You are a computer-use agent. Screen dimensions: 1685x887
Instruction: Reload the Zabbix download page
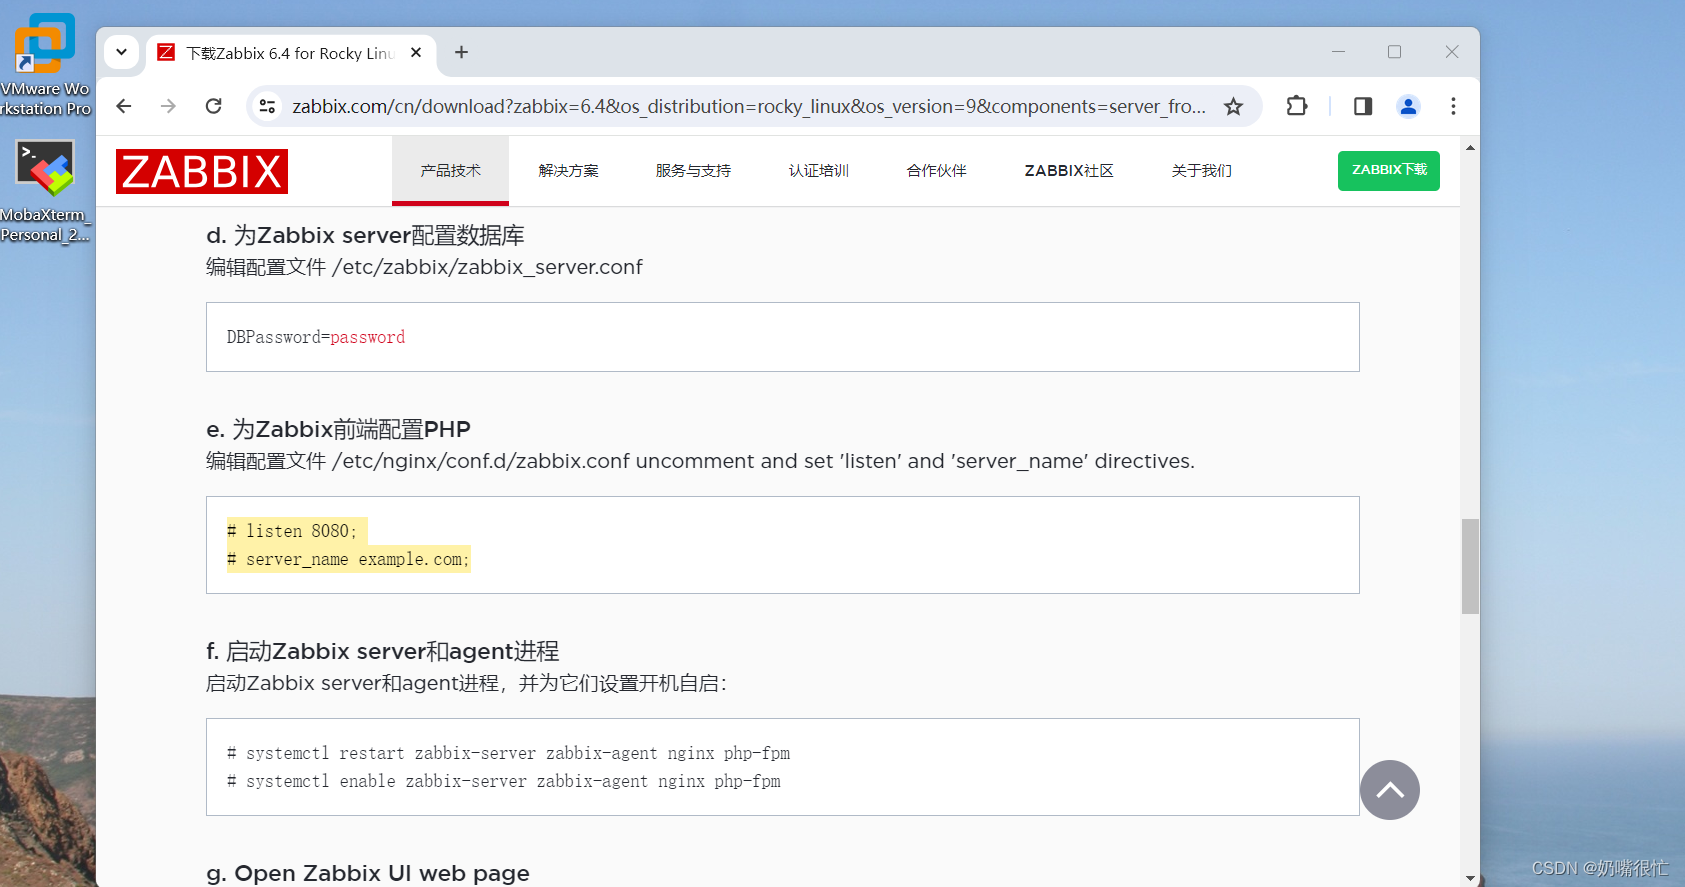click(x=214, y=106)
